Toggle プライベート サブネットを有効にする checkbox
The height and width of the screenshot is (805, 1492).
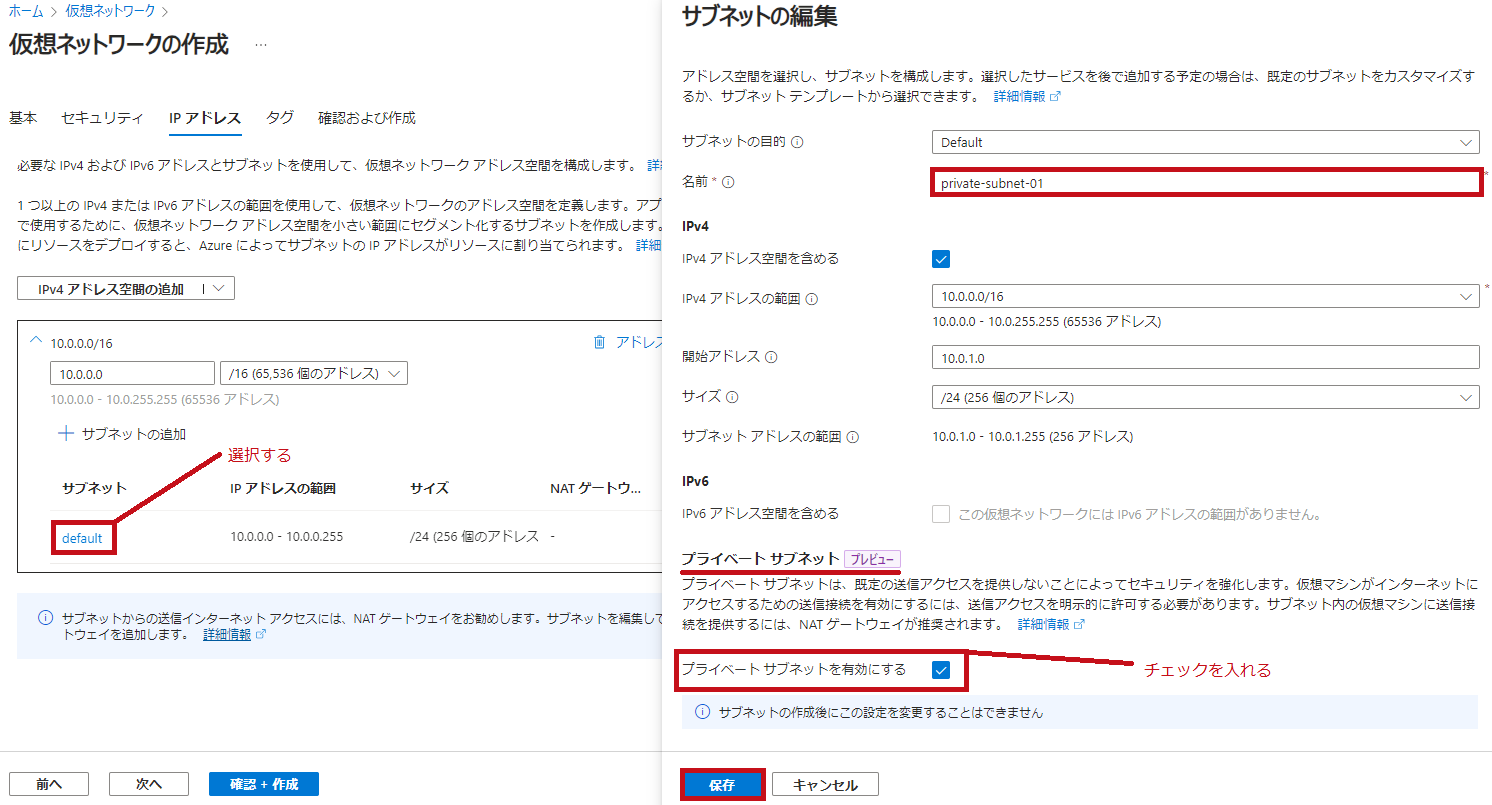[941, 670]
